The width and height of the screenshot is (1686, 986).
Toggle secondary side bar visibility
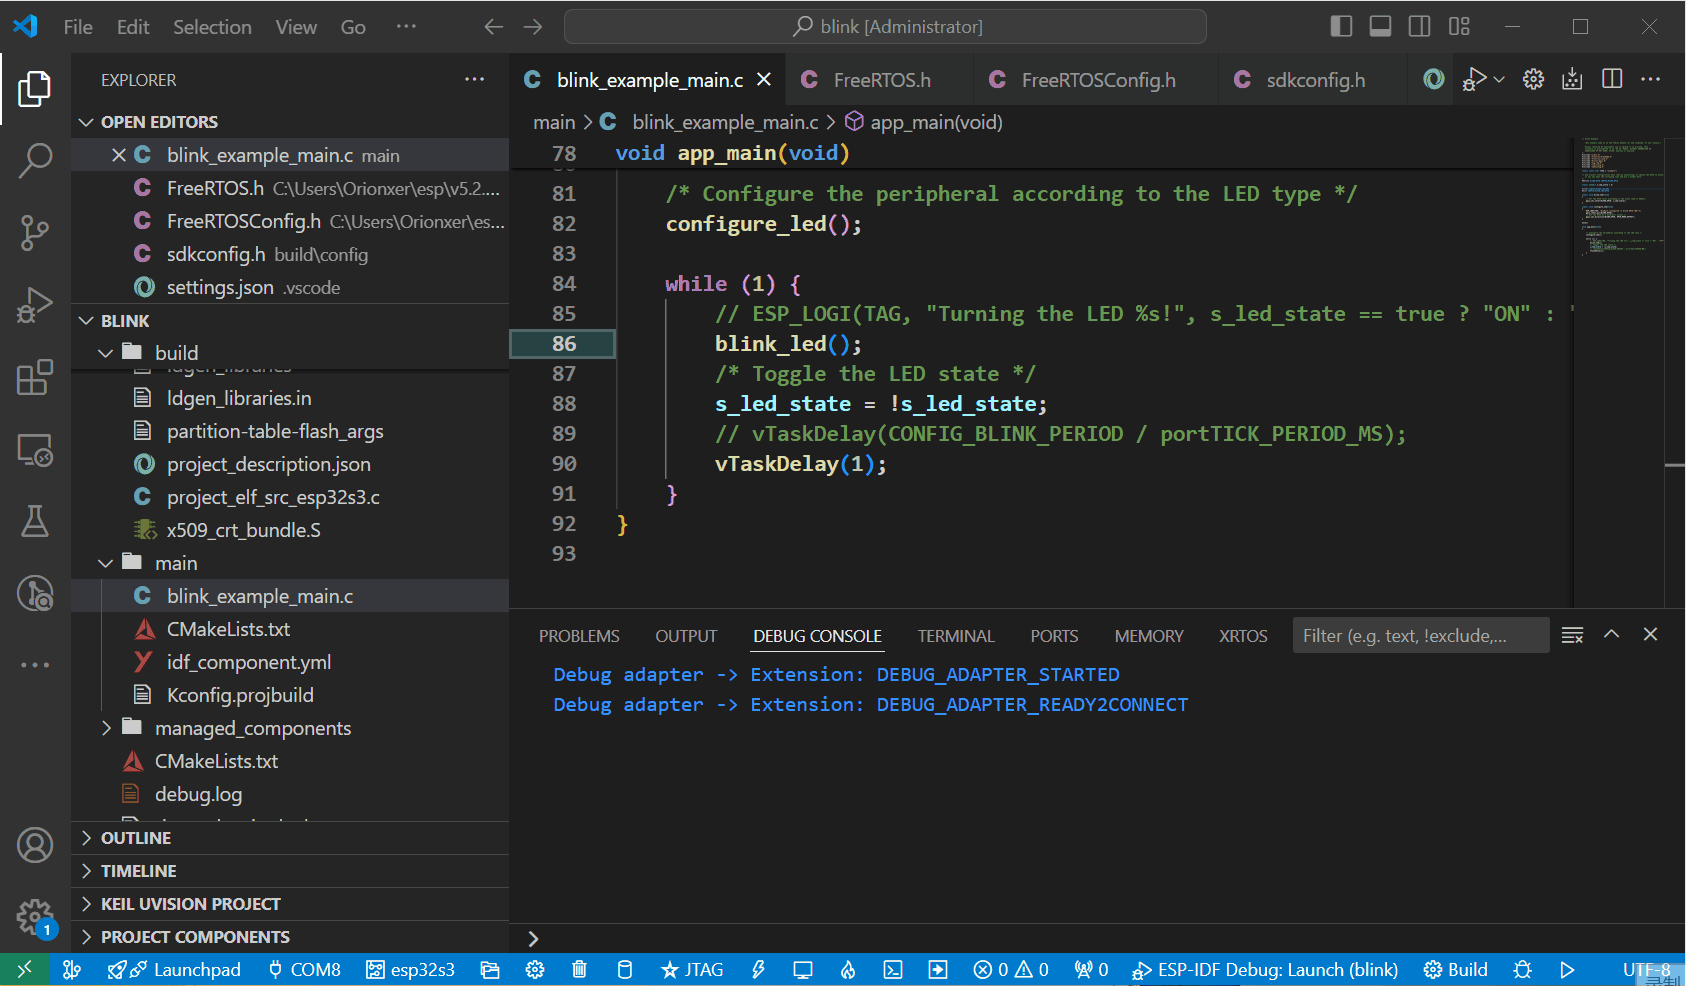(1419, 26)
